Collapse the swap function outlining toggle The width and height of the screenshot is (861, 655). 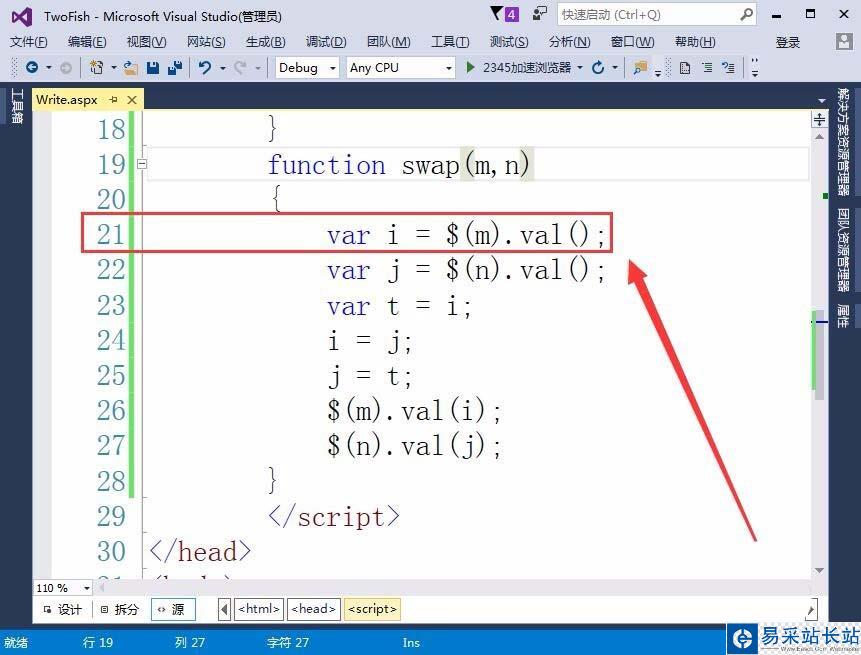click(x=142, y=164)
